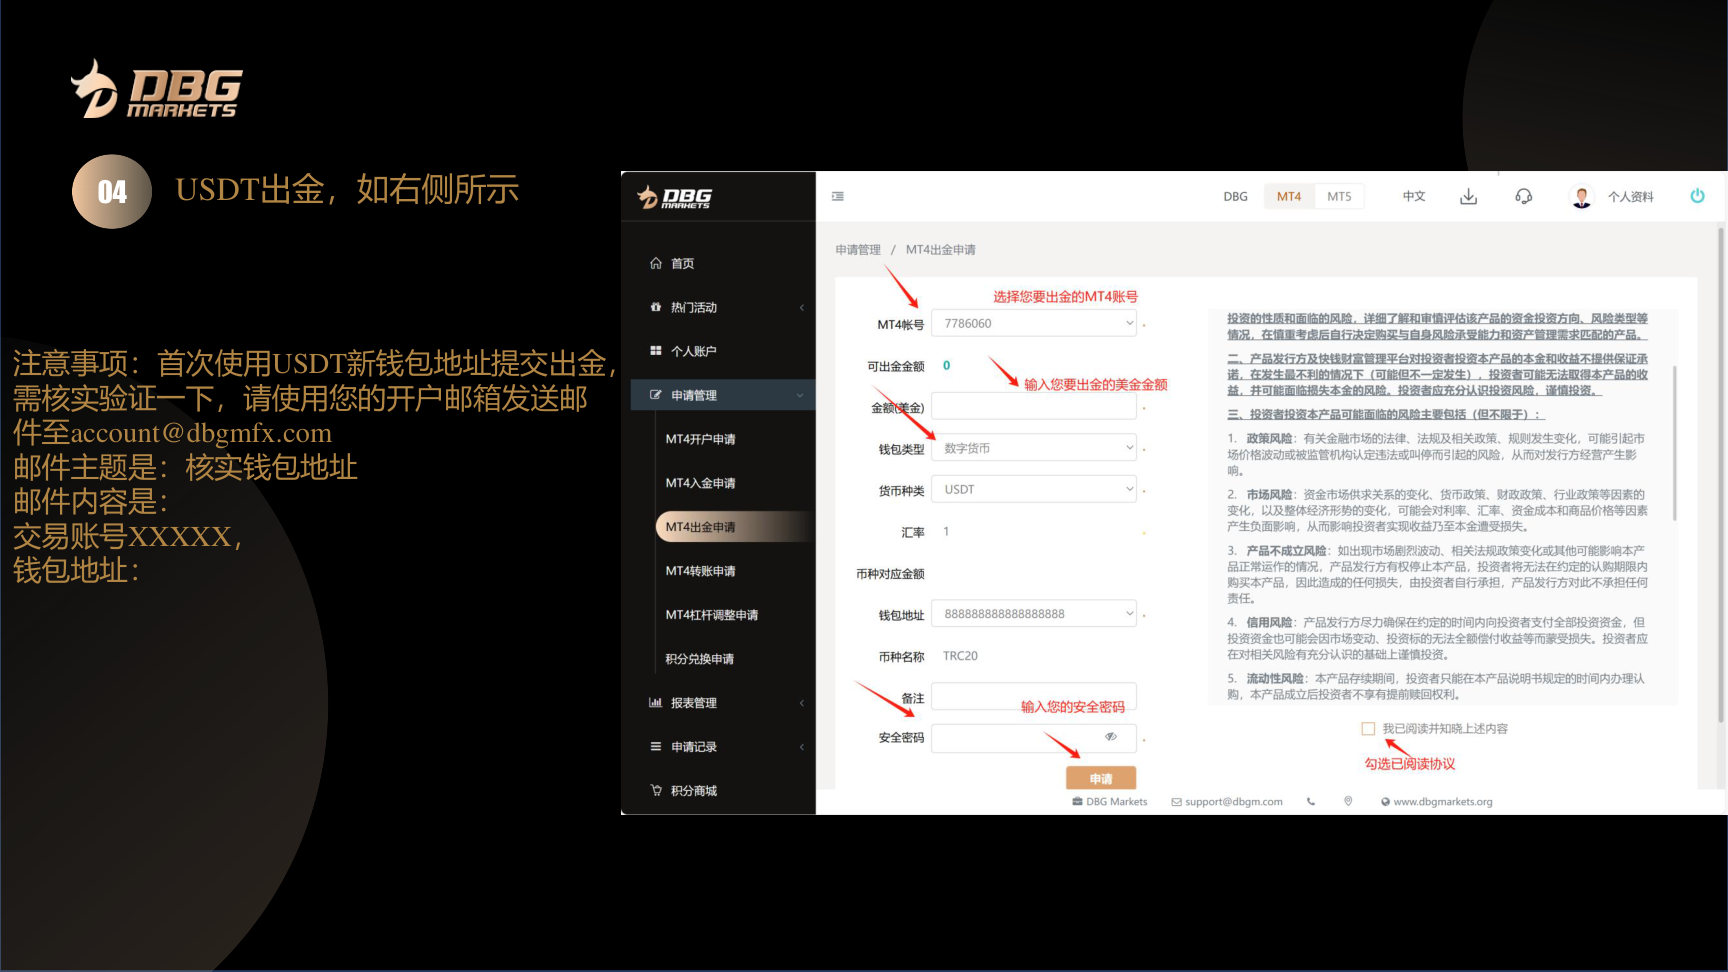Screen dimensions: 1728x972
Task: Click the 申请管理 breadcrumb link
Action: pyautogui.click(x=858, y=250)
